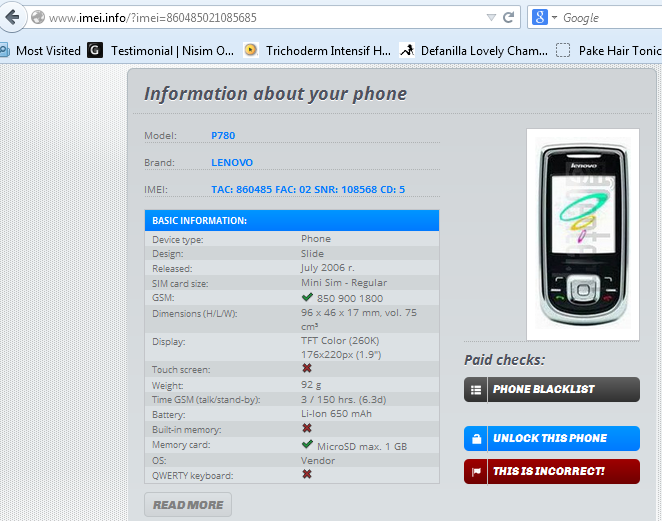Click the green Memory card check mark
This screenshot has height=521, width=662.
click(307, 445)
